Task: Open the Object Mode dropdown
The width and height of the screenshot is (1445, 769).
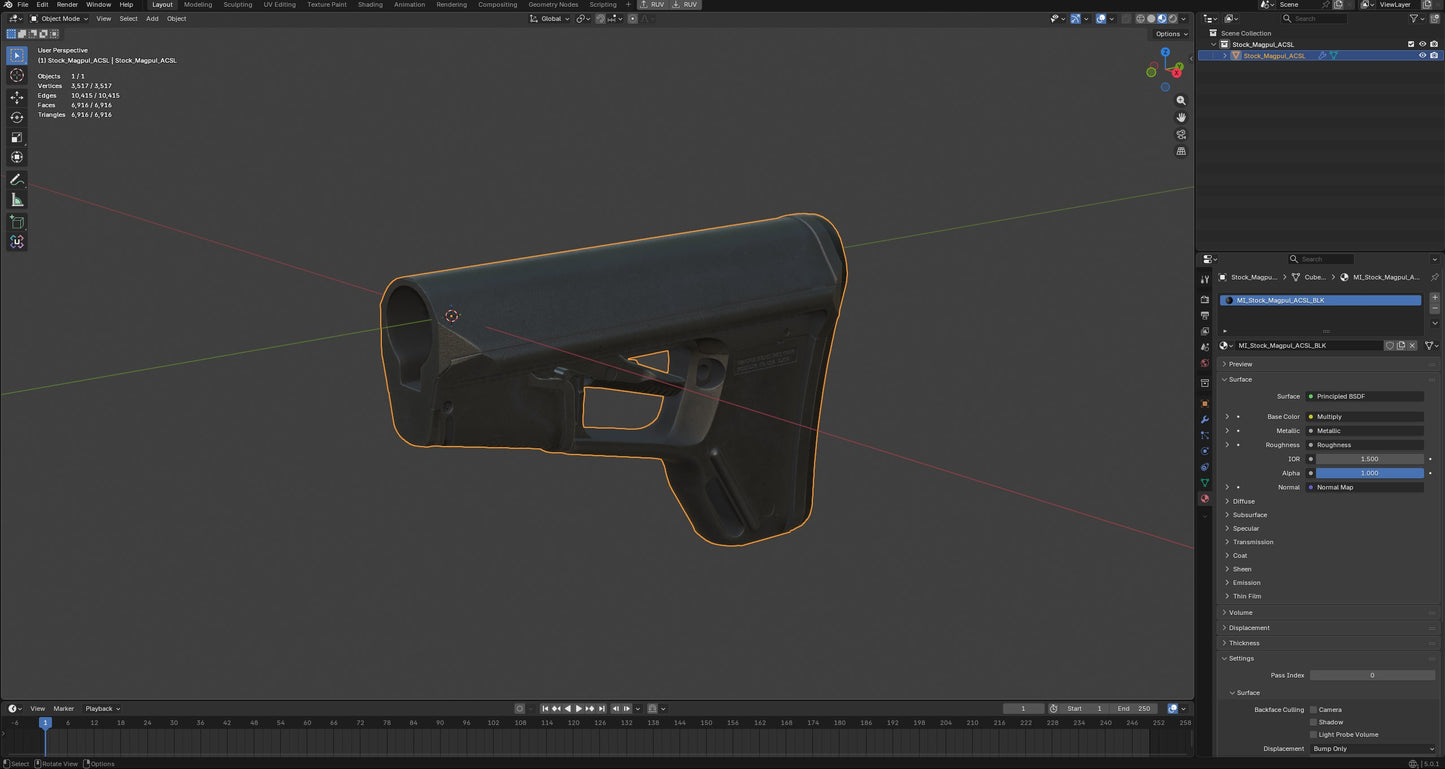Action: [x=60, y=18]
